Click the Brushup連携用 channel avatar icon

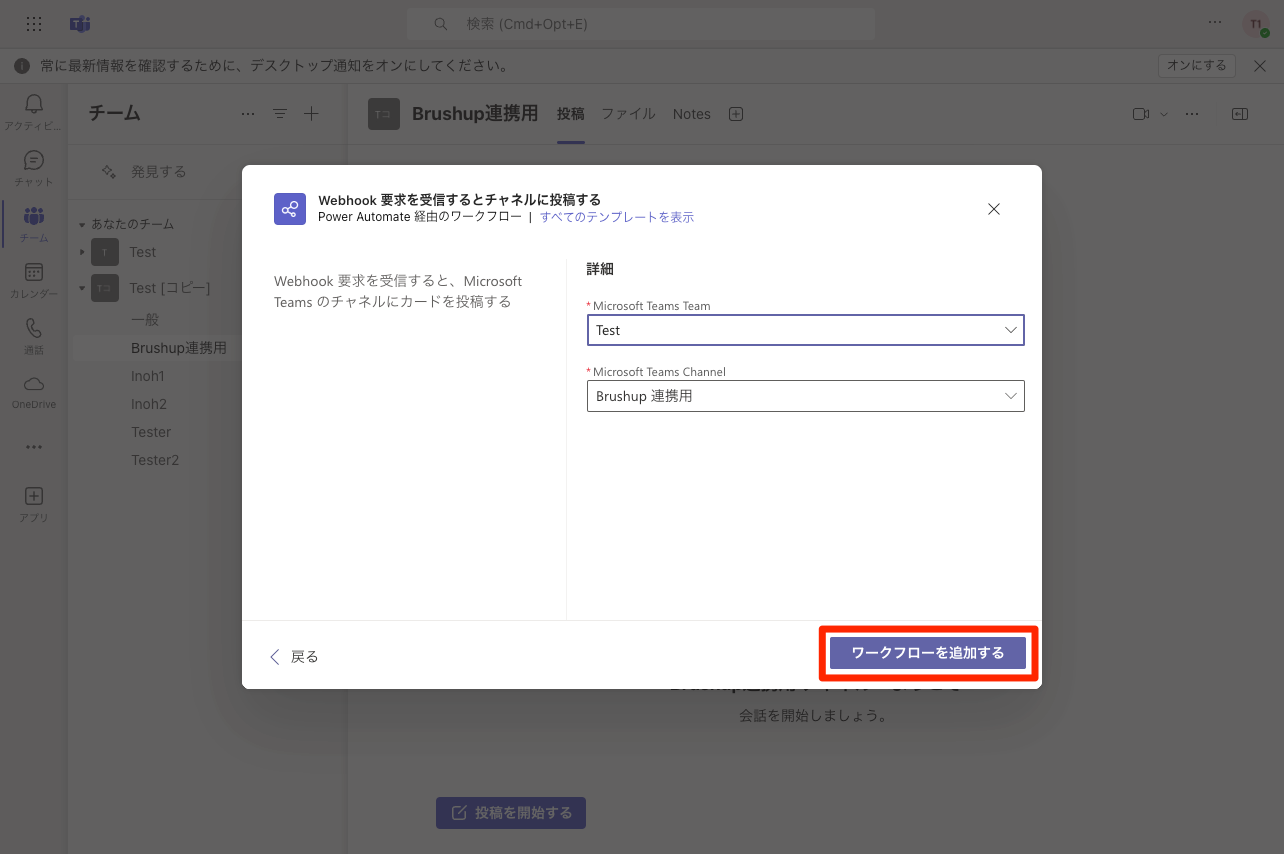click(384, 114)
